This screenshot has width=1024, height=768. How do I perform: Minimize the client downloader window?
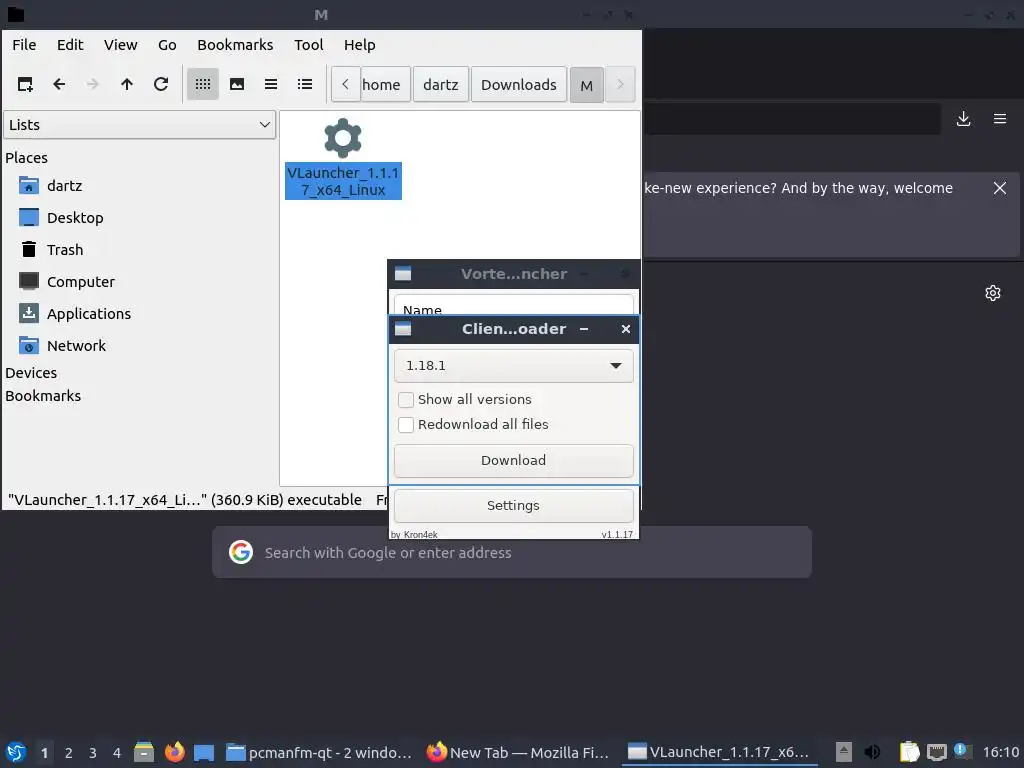(x=584, y=329)
